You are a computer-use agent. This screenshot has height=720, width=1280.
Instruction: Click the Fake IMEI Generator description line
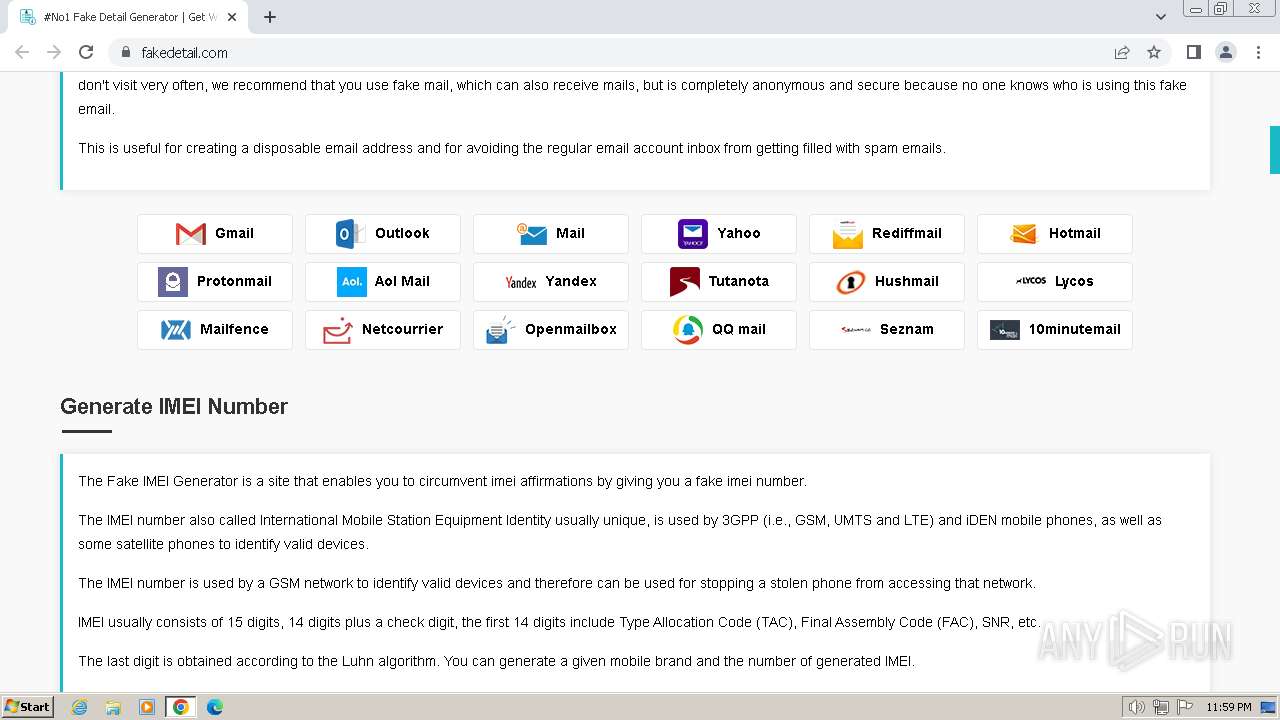[x=442, y=481]
